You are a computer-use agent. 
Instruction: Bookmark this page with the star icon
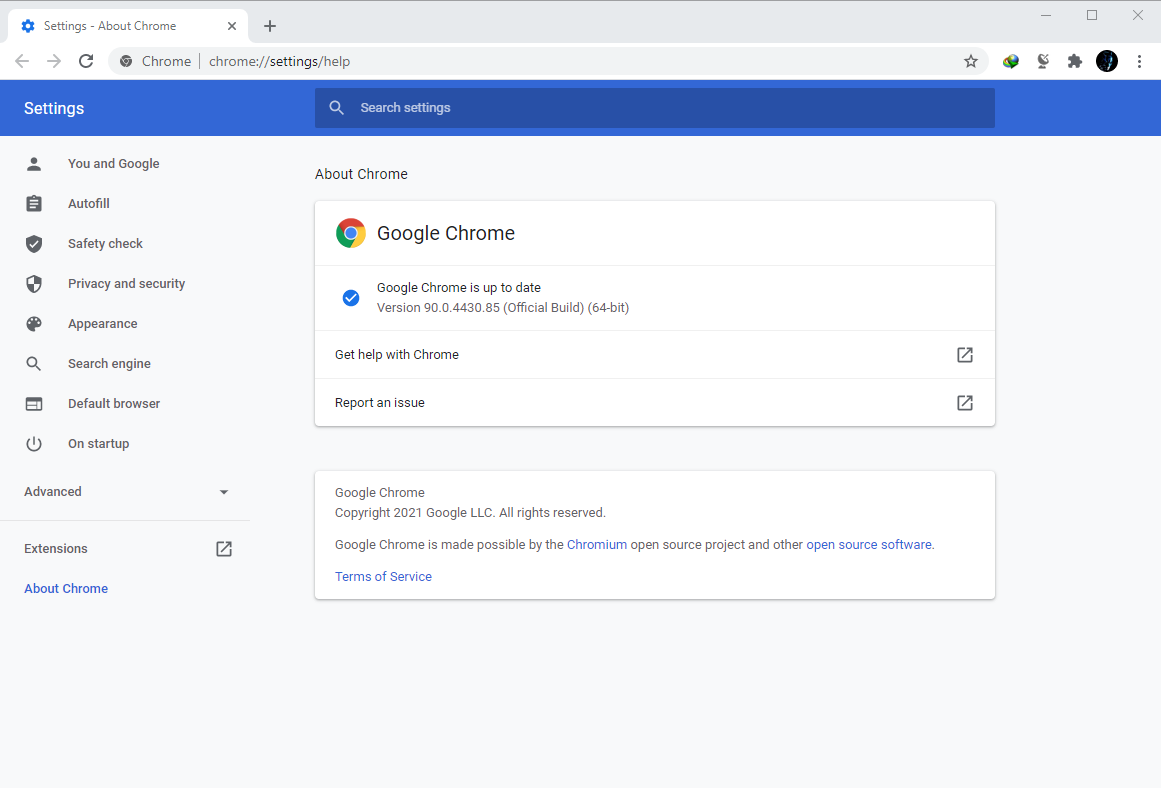coord(971,61)
